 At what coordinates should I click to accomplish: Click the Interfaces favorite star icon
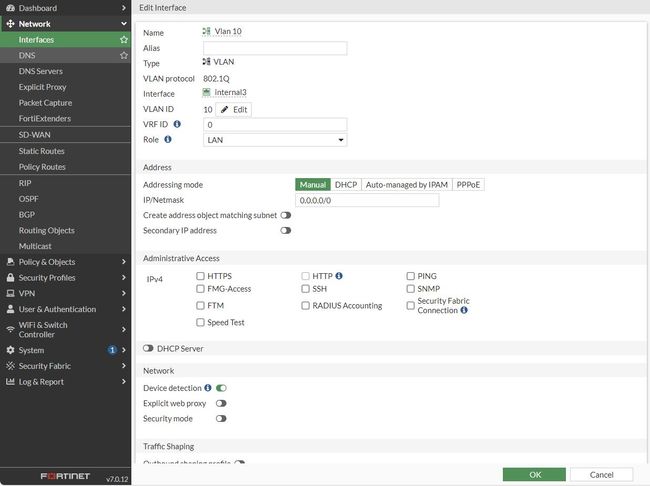click(124, 40)
